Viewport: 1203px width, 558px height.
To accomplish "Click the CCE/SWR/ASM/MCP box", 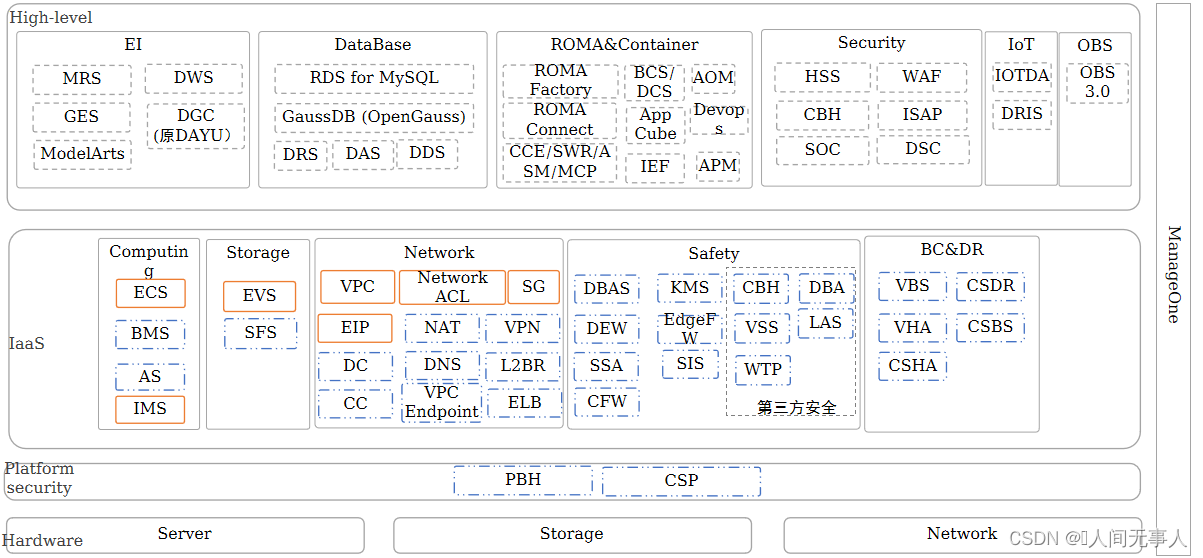I will 560,163.
